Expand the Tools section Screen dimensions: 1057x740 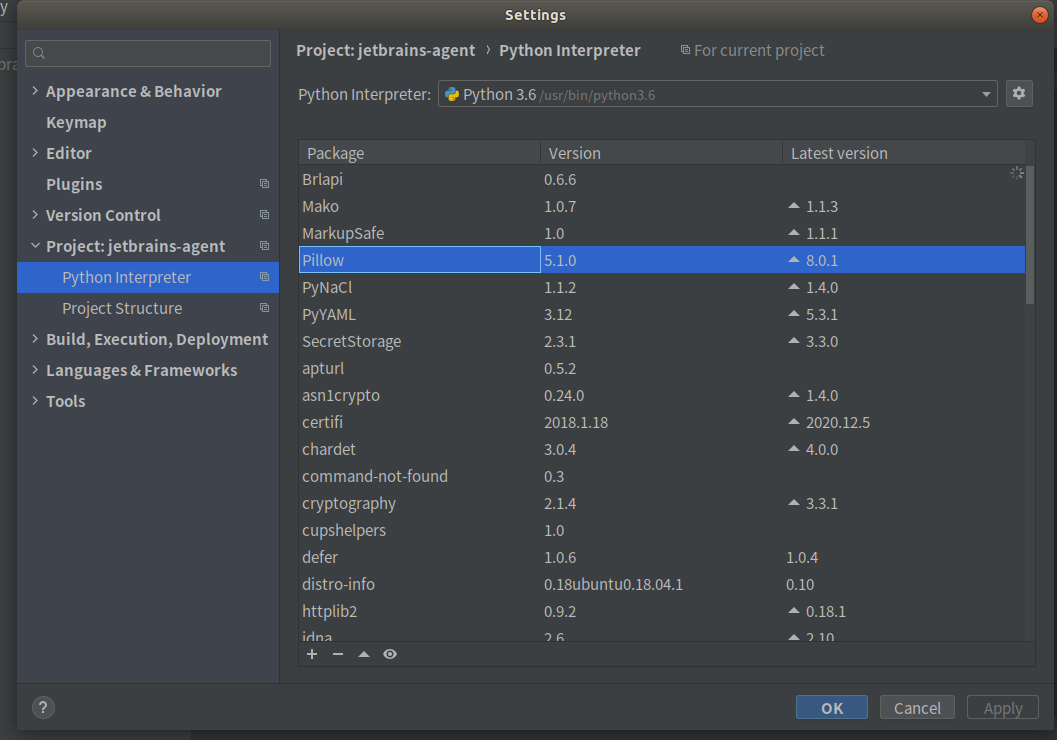coord(35,400)
